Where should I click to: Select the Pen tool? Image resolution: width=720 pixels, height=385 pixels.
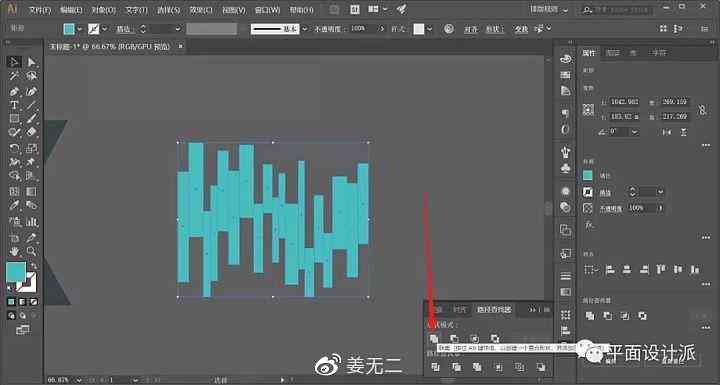(x=14, y=91)
